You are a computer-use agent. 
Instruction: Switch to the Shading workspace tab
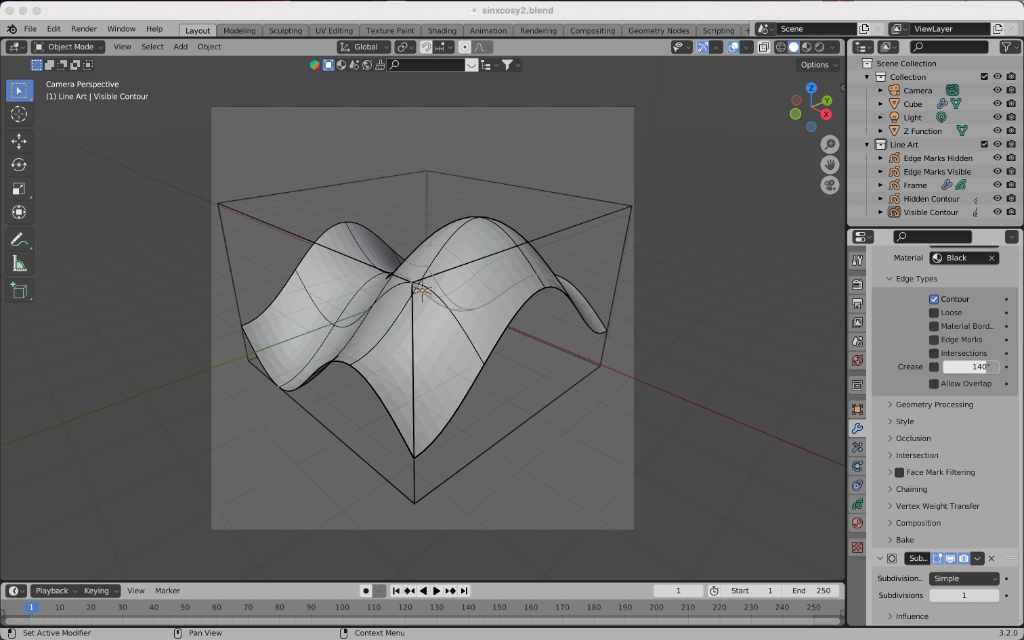441,31
